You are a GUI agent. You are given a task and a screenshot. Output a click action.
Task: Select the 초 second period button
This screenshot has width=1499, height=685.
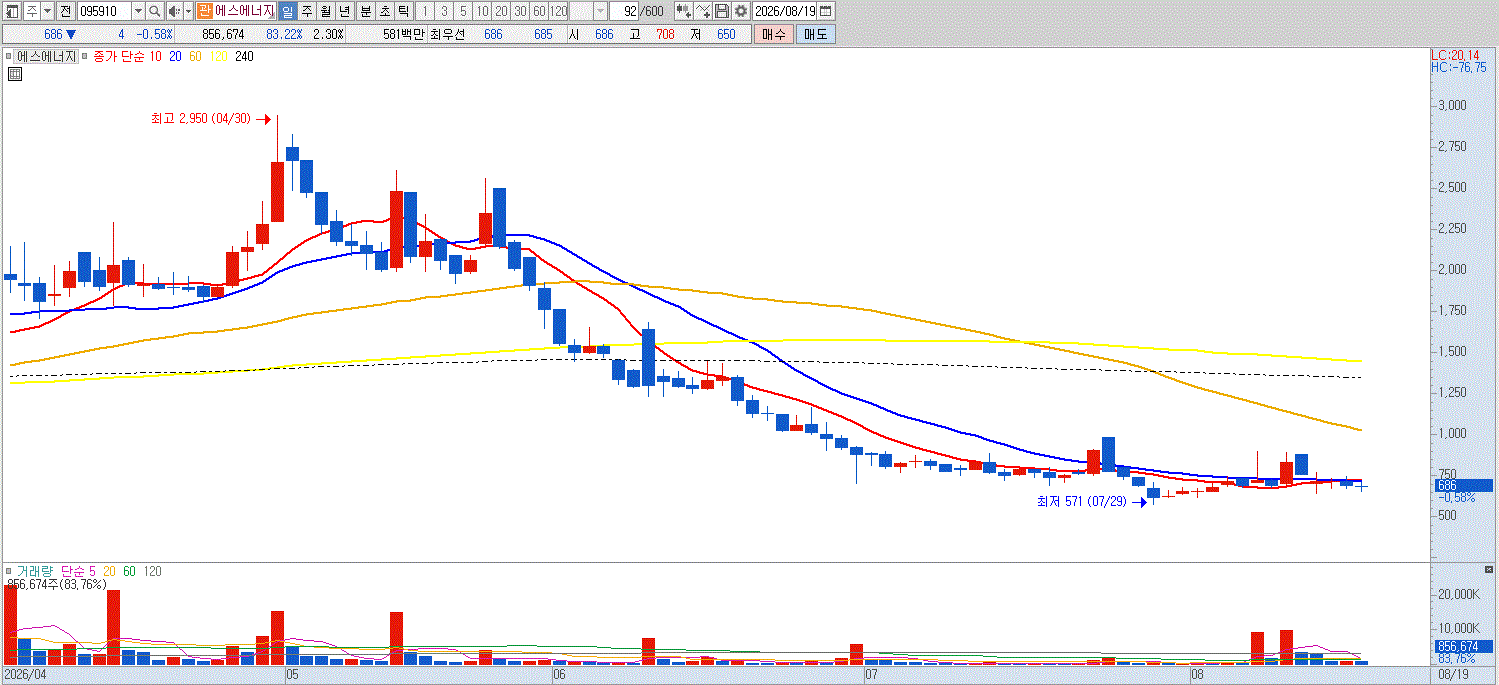click(384, 11)
